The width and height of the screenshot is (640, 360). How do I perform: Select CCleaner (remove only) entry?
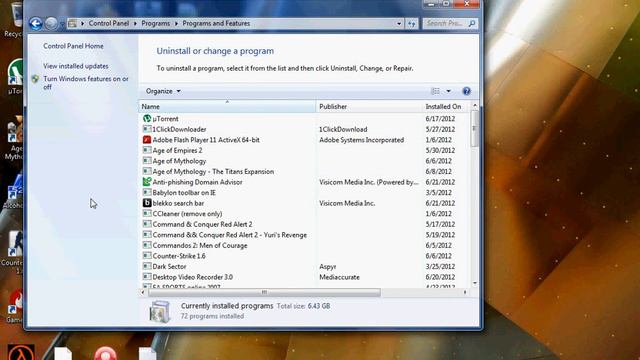pyautogui.click(x=187, y=213)
